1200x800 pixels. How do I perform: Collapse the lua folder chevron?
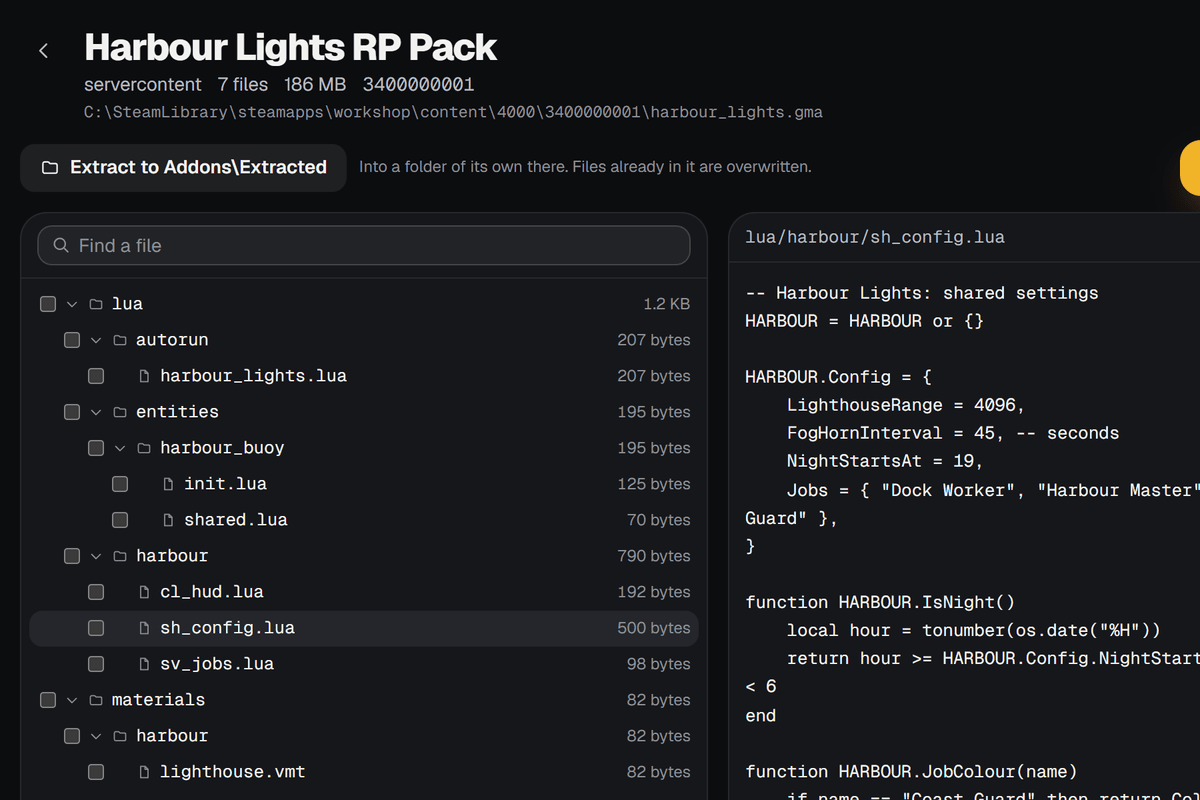72,304
